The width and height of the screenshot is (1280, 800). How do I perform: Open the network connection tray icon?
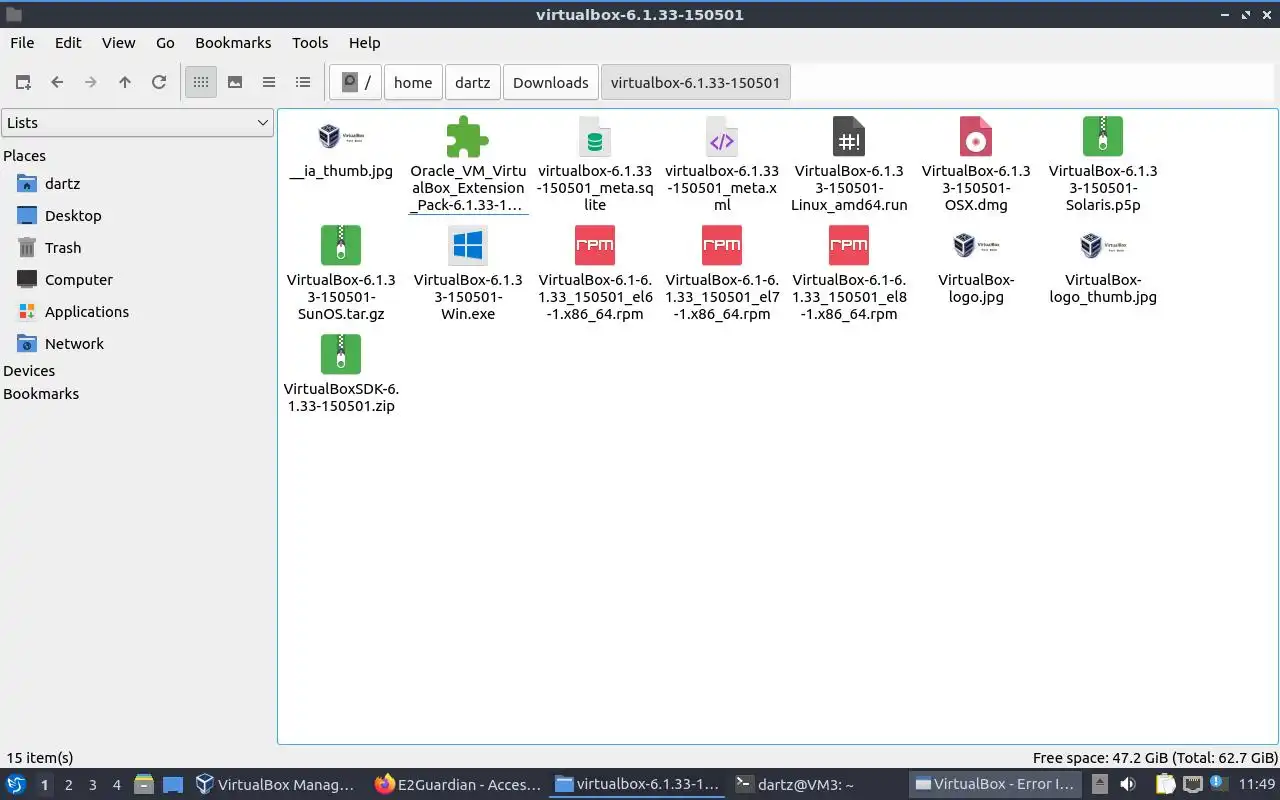[1192, 785]
